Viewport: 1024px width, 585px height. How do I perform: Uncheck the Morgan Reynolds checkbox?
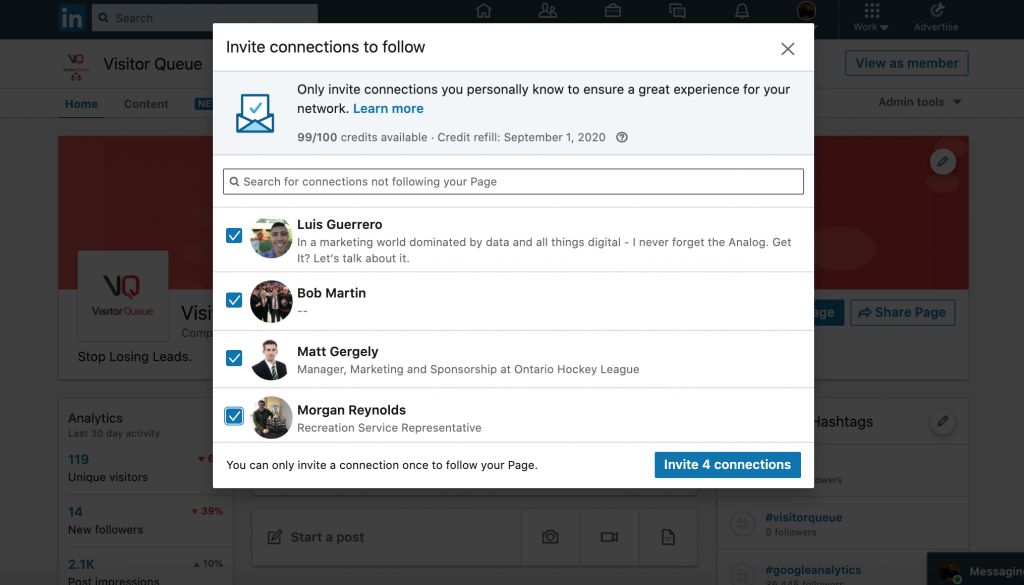coord(234,417)
